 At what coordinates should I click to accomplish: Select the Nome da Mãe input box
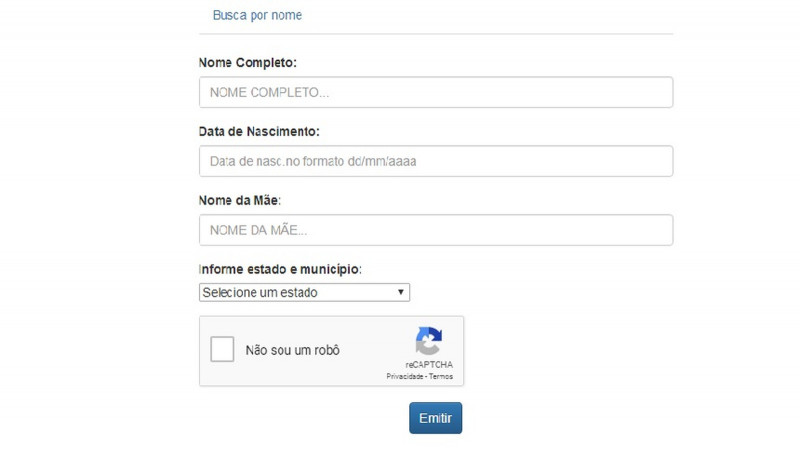point(436,230)
